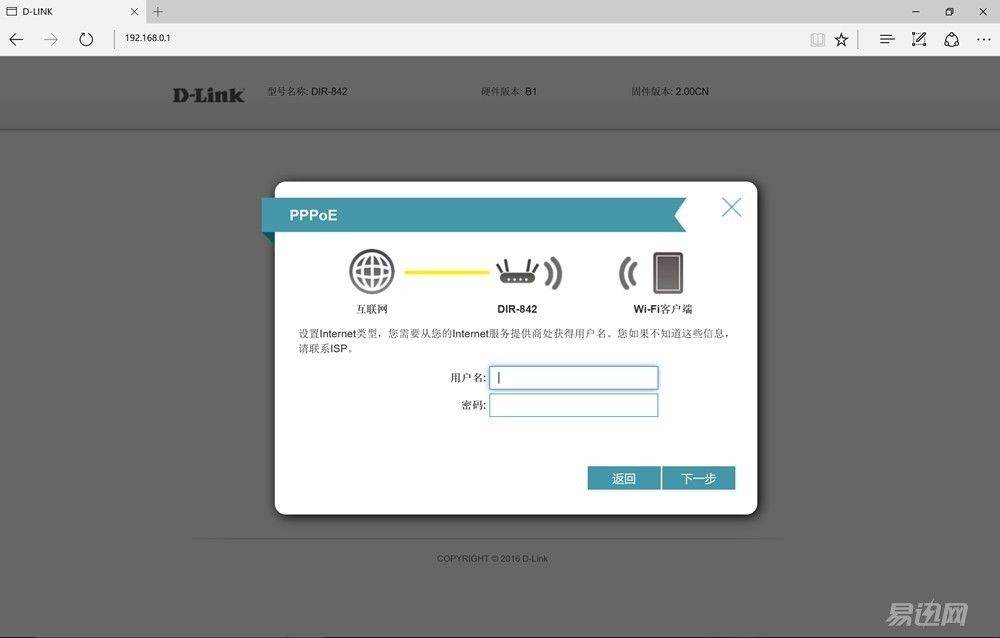Close the D-LINK browser tab

pyautogui.click(x=134, y=11)
